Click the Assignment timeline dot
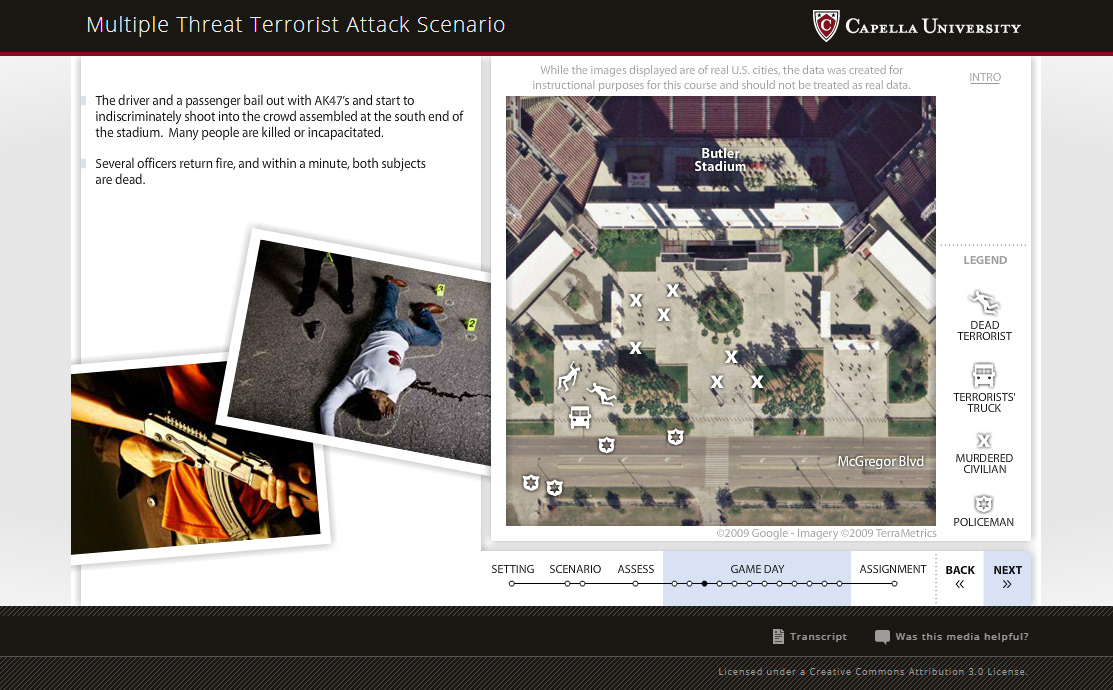1113x690 pixels. pyautogui.click(x=894, y=584)
